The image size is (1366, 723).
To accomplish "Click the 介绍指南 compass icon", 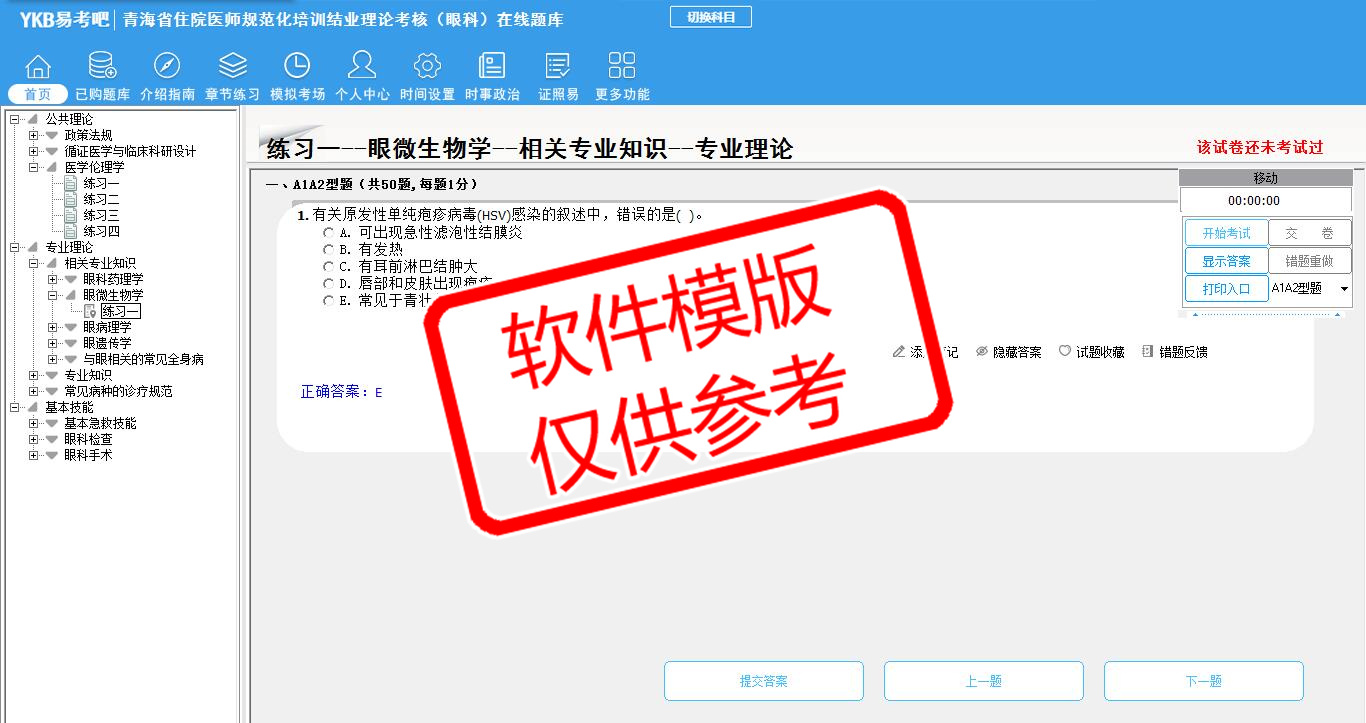I will (x=167, y=67).
